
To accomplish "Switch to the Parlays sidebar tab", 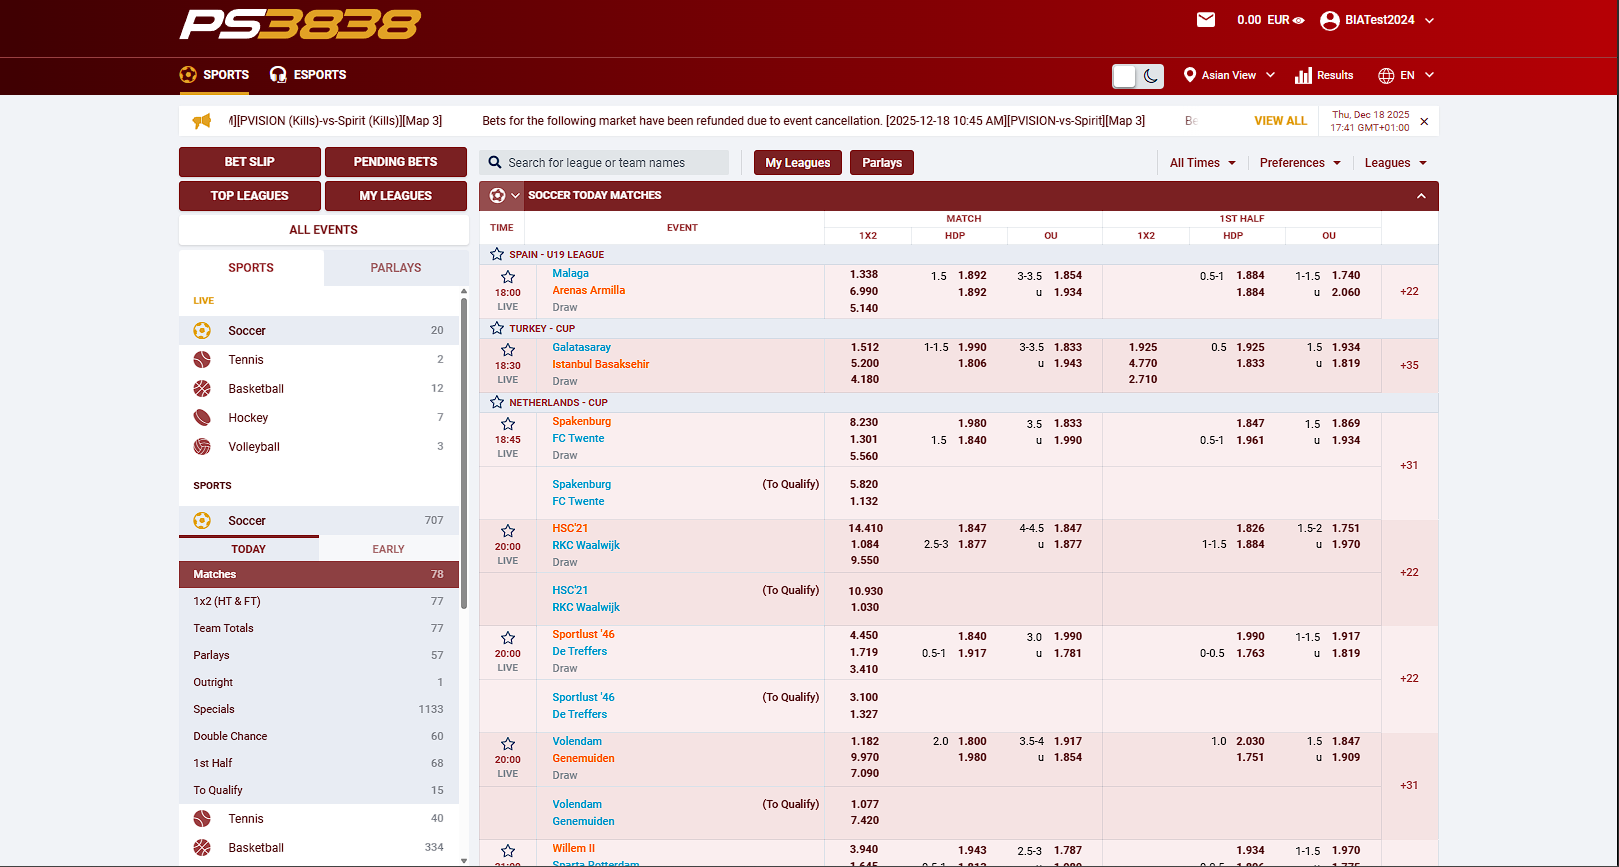I will (395, 268).
